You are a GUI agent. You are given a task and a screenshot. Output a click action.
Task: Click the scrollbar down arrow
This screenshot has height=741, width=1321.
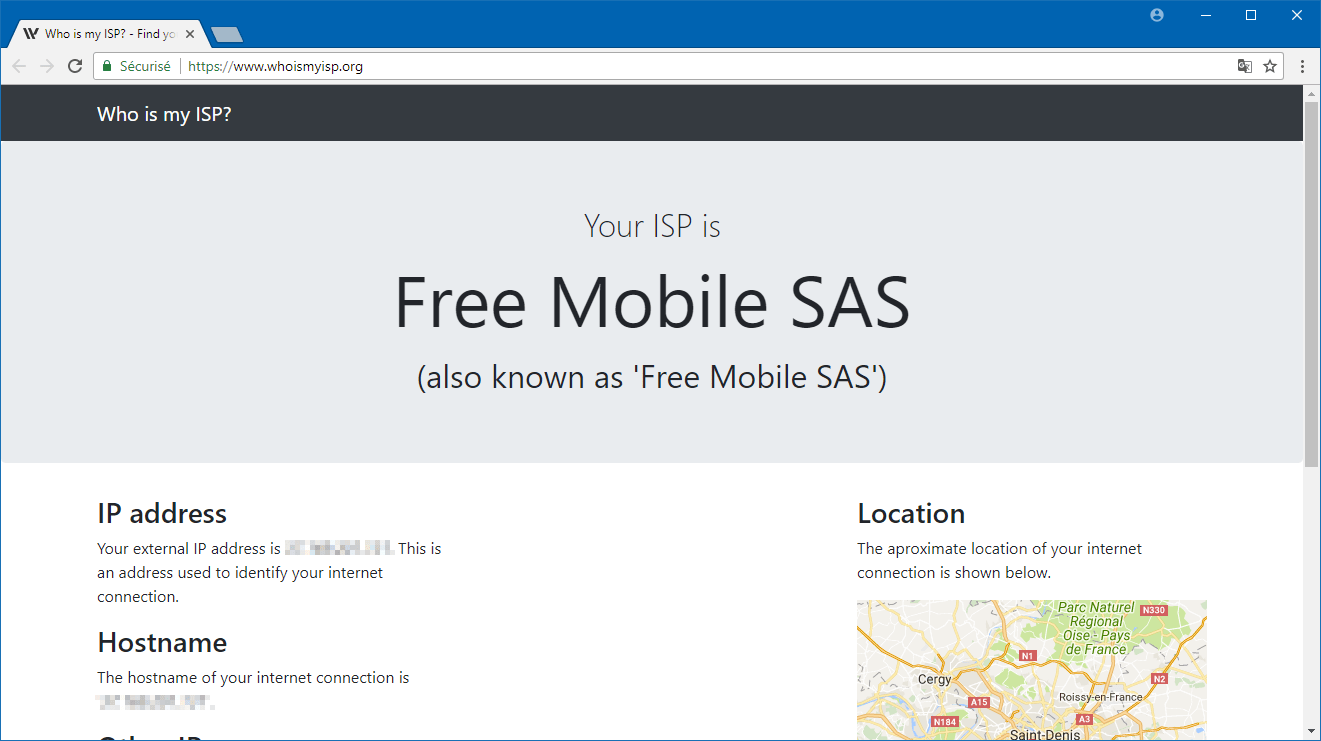click(x=1312, y=732)
